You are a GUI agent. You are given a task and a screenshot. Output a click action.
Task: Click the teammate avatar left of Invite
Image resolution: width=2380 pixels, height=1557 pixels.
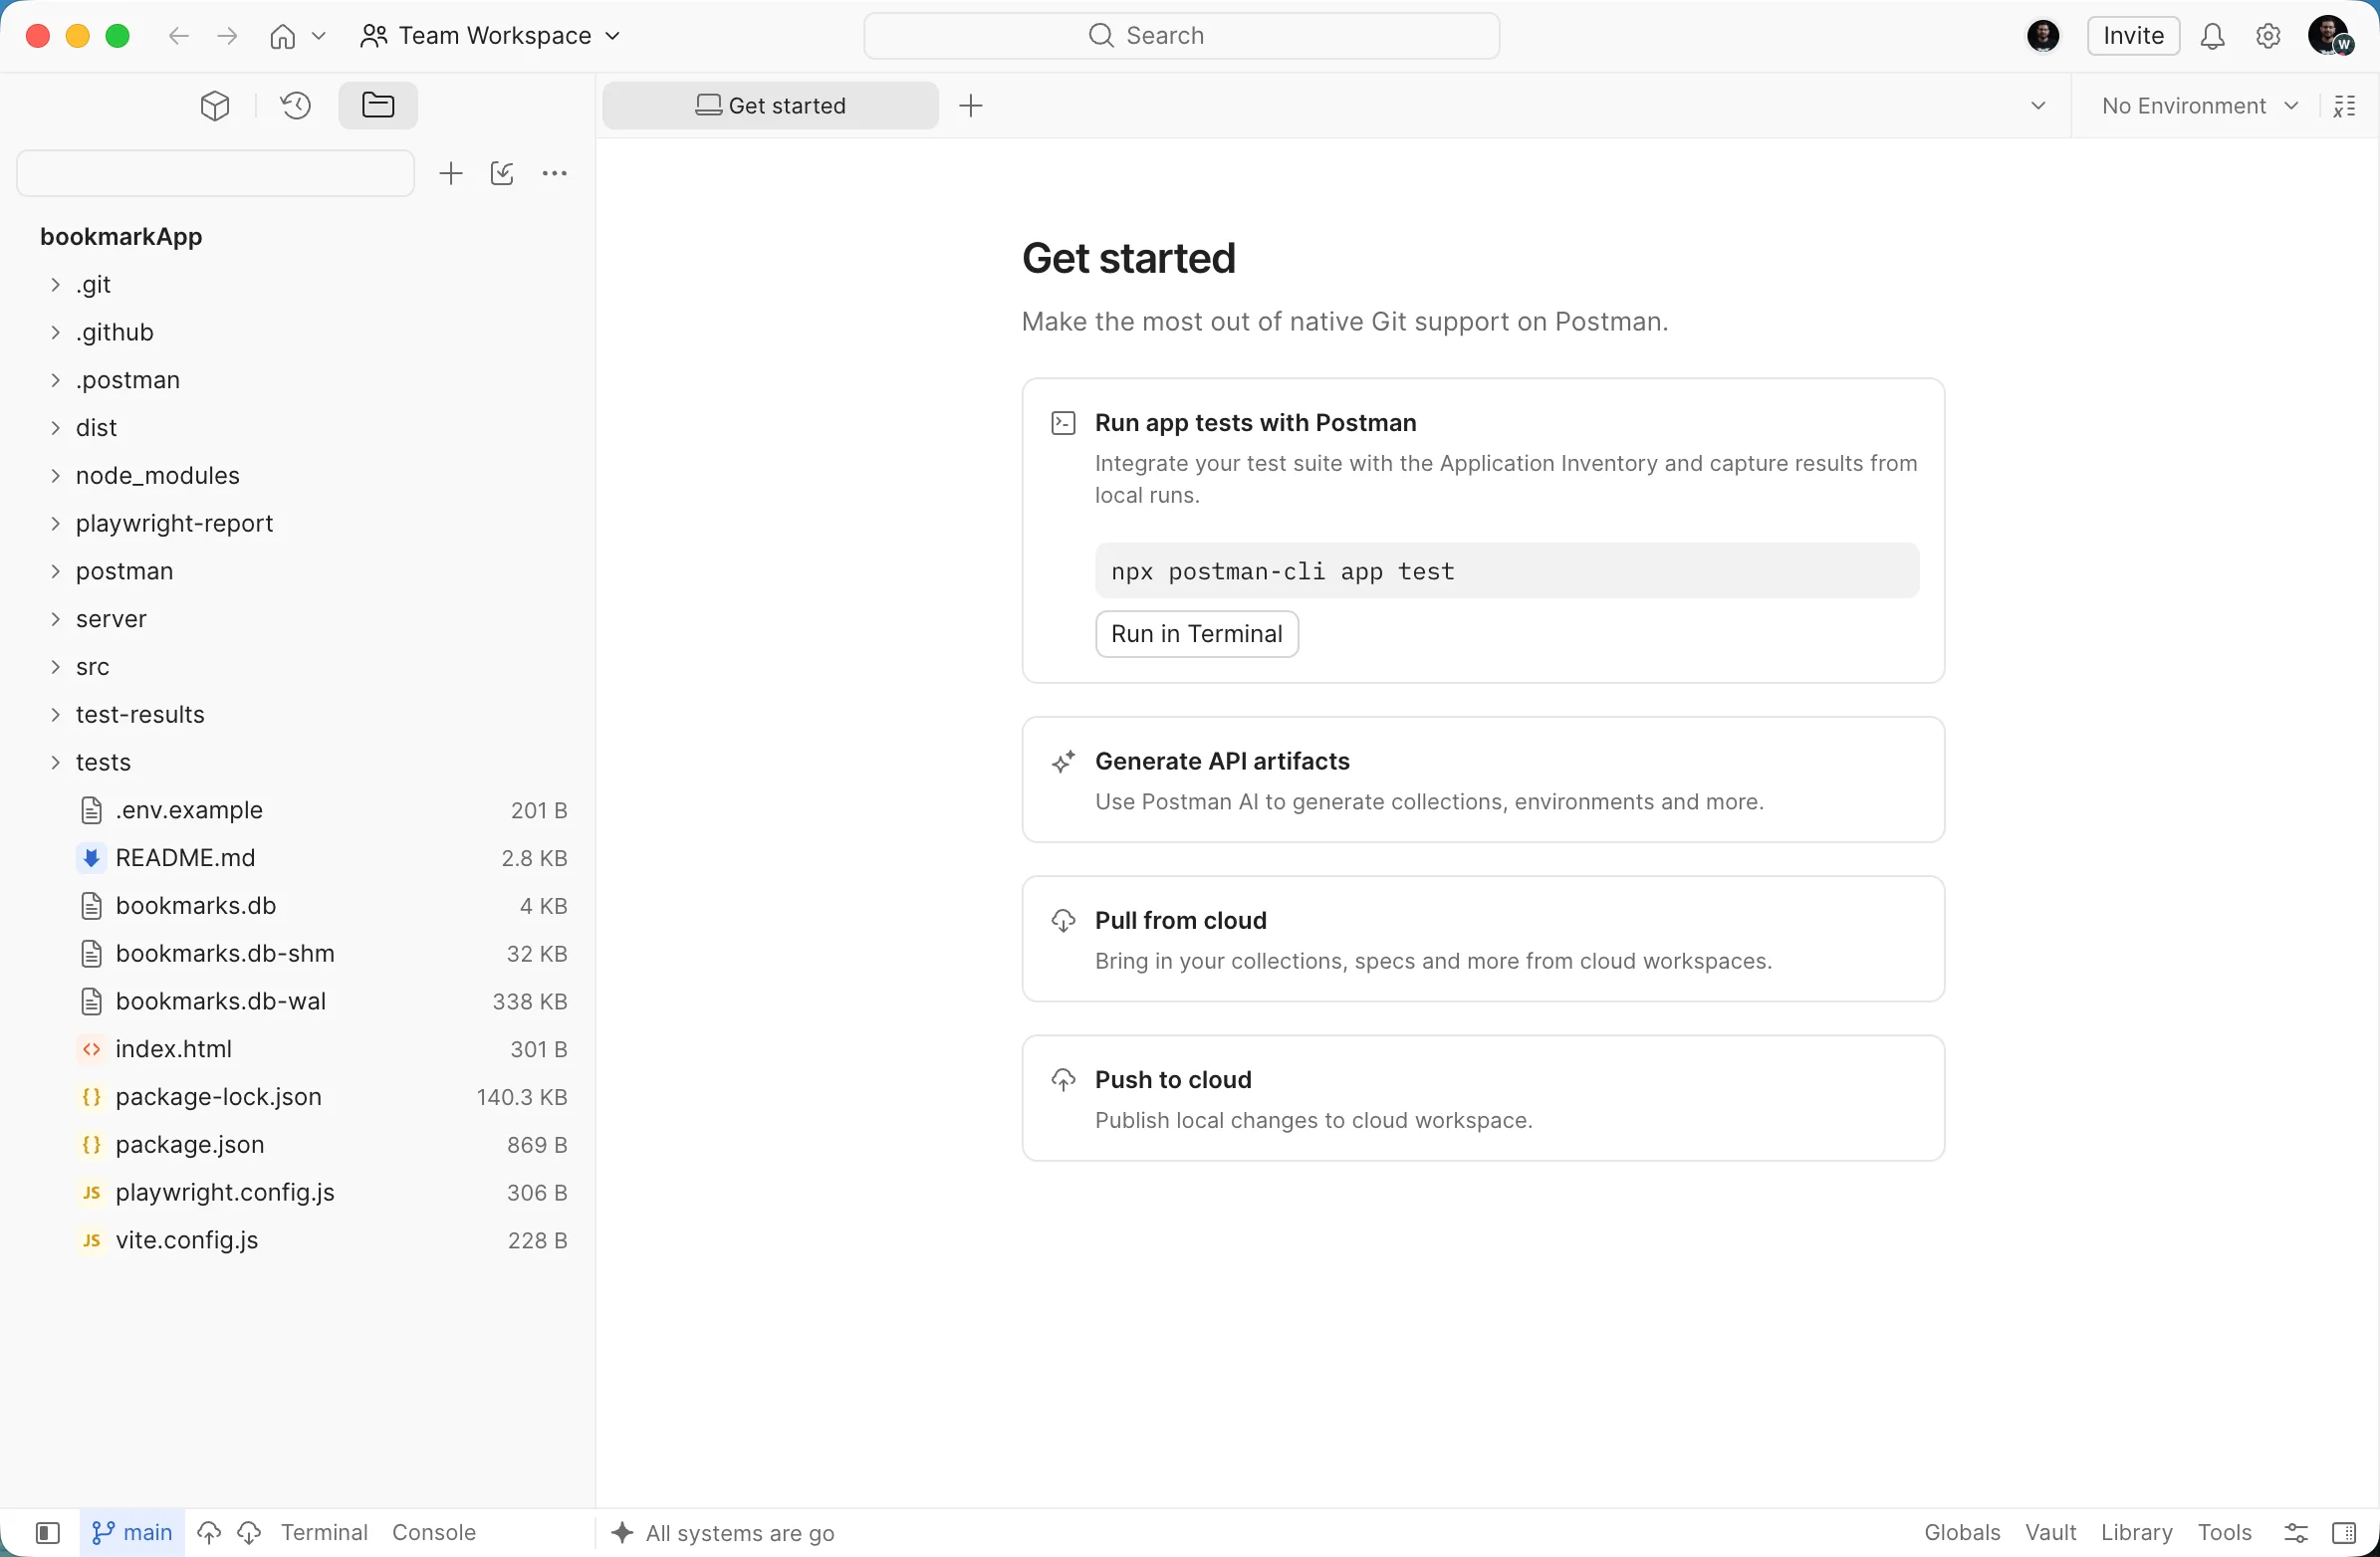coord(2043,36)
